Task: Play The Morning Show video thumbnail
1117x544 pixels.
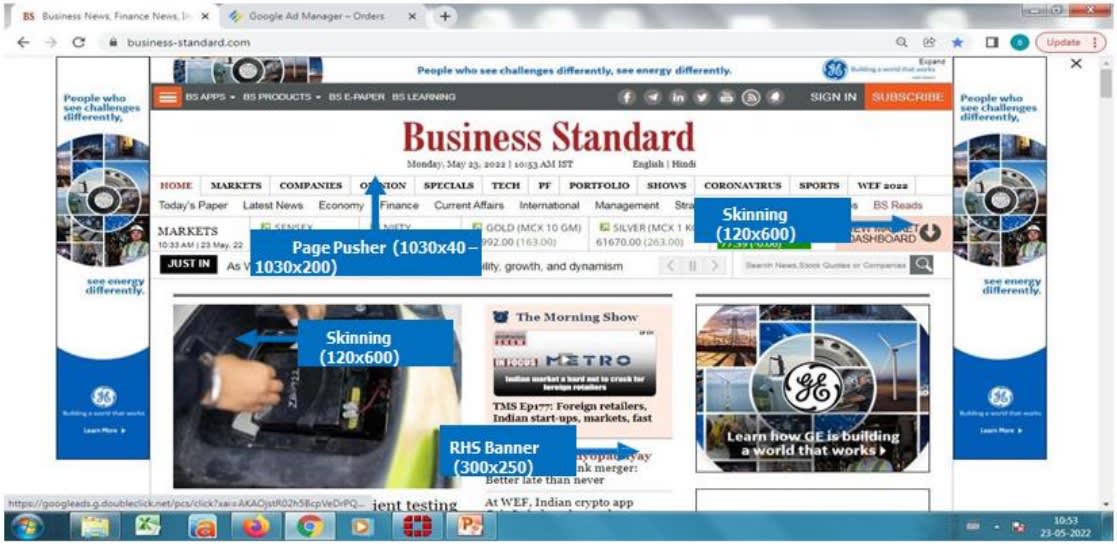Action: (574, 362)
